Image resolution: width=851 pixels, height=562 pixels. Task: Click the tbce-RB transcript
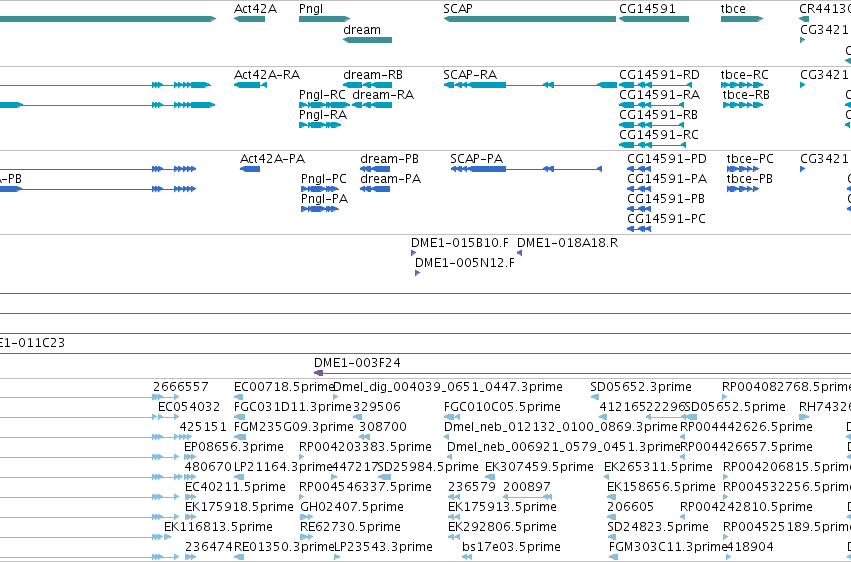click(743, 105)
